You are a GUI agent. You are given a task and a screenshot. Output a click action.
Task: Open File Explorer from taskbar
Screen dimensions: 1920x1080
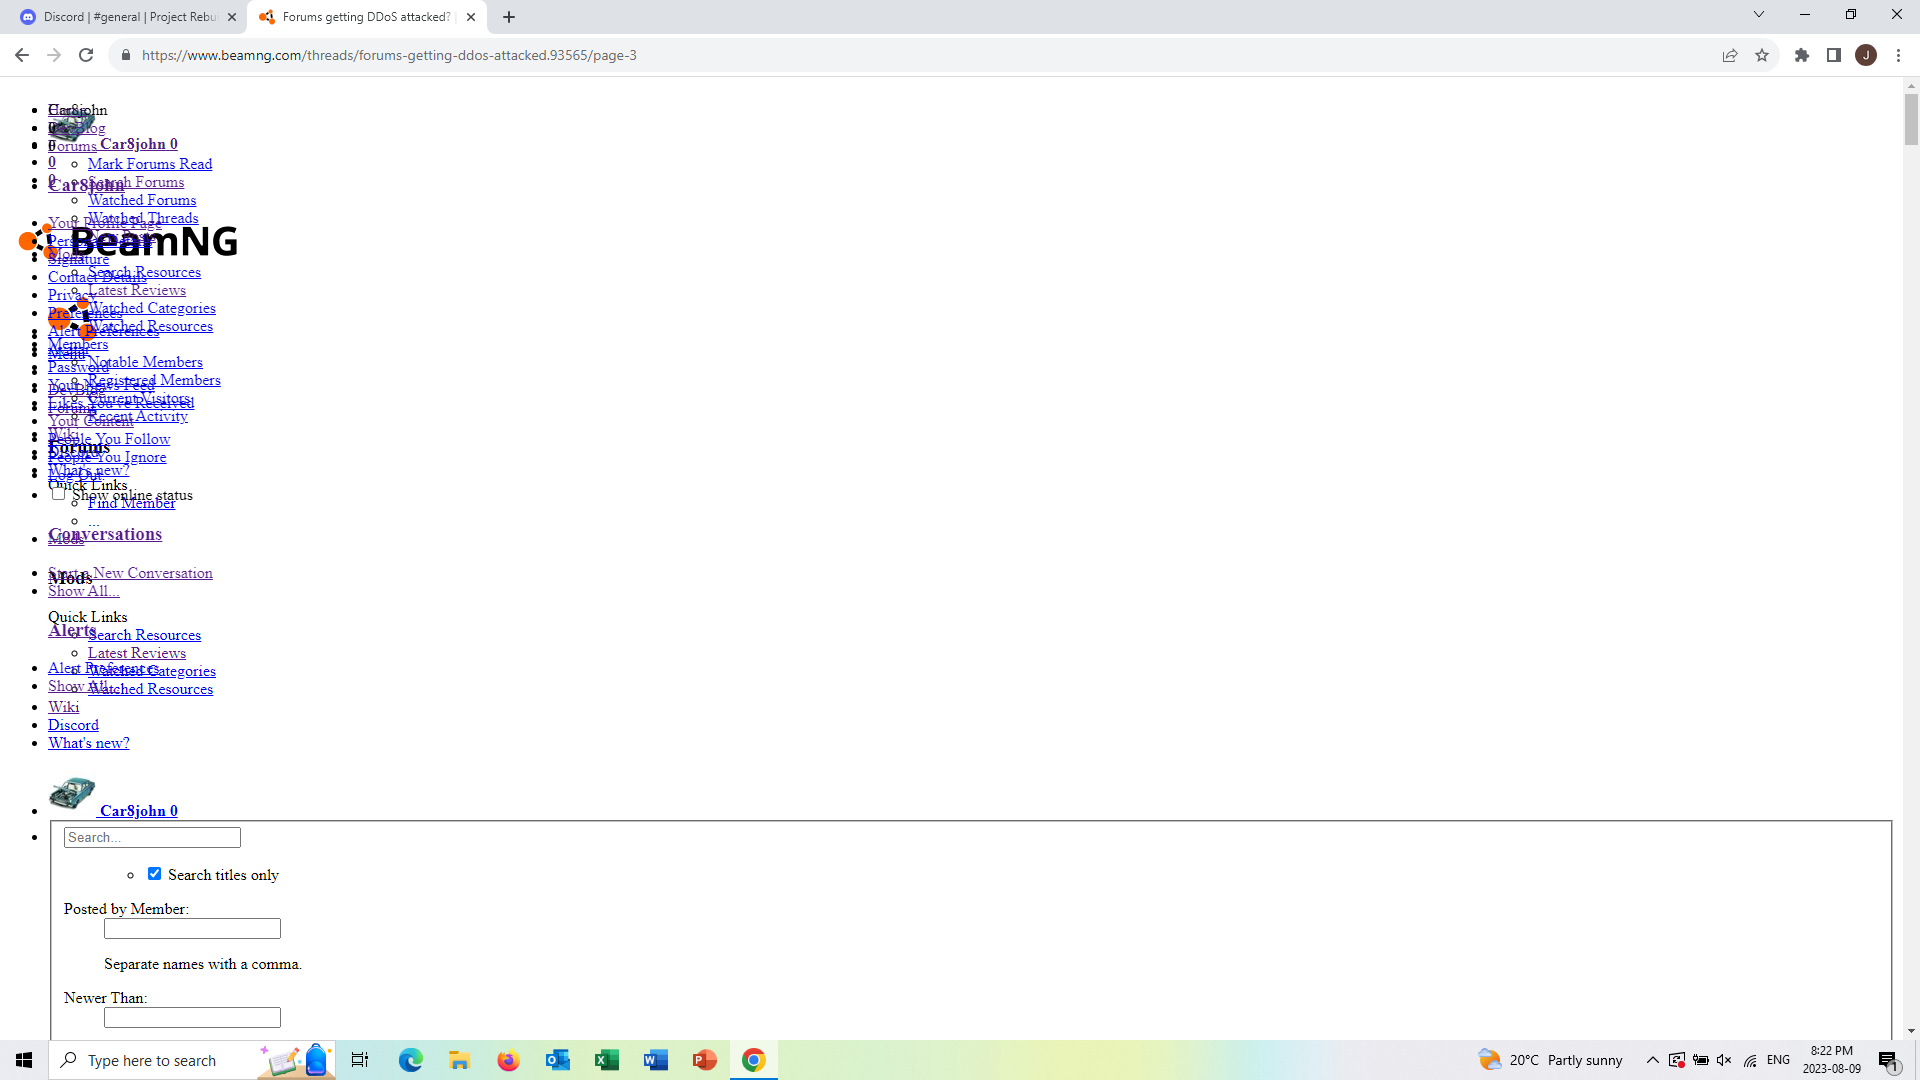(x=459, y=1060)
